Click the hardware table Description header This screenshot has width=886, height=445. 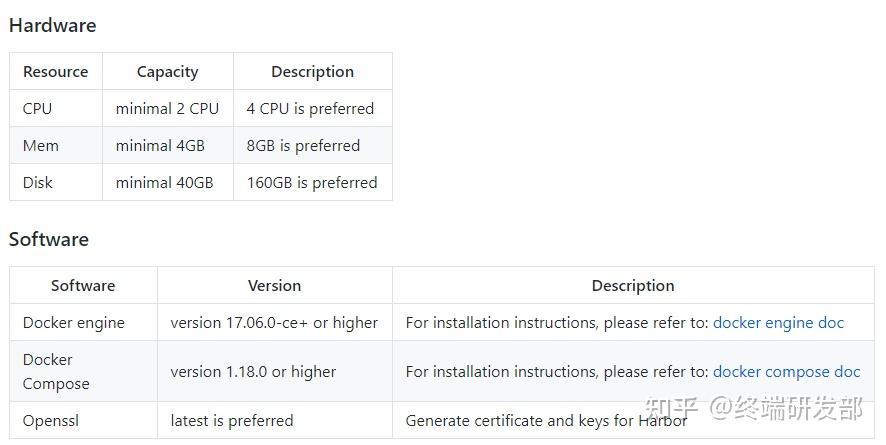tap(312, 72)
